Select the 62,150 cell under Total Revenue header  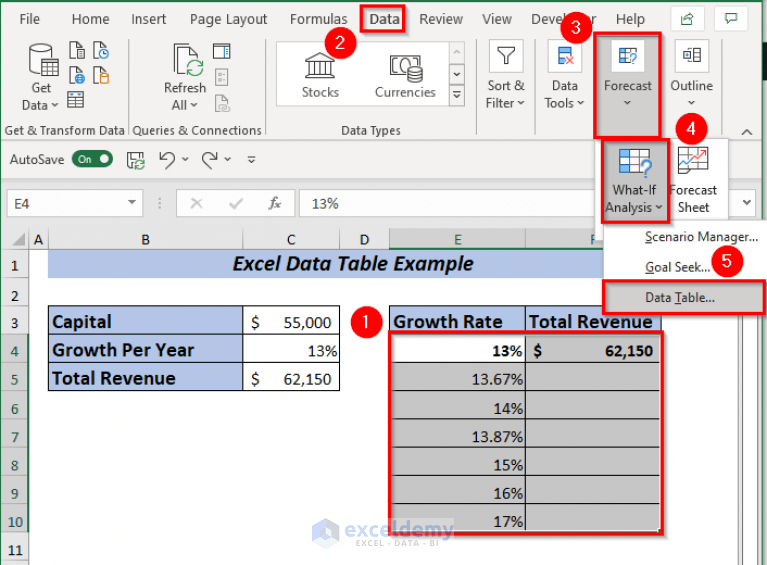(593, 350)
